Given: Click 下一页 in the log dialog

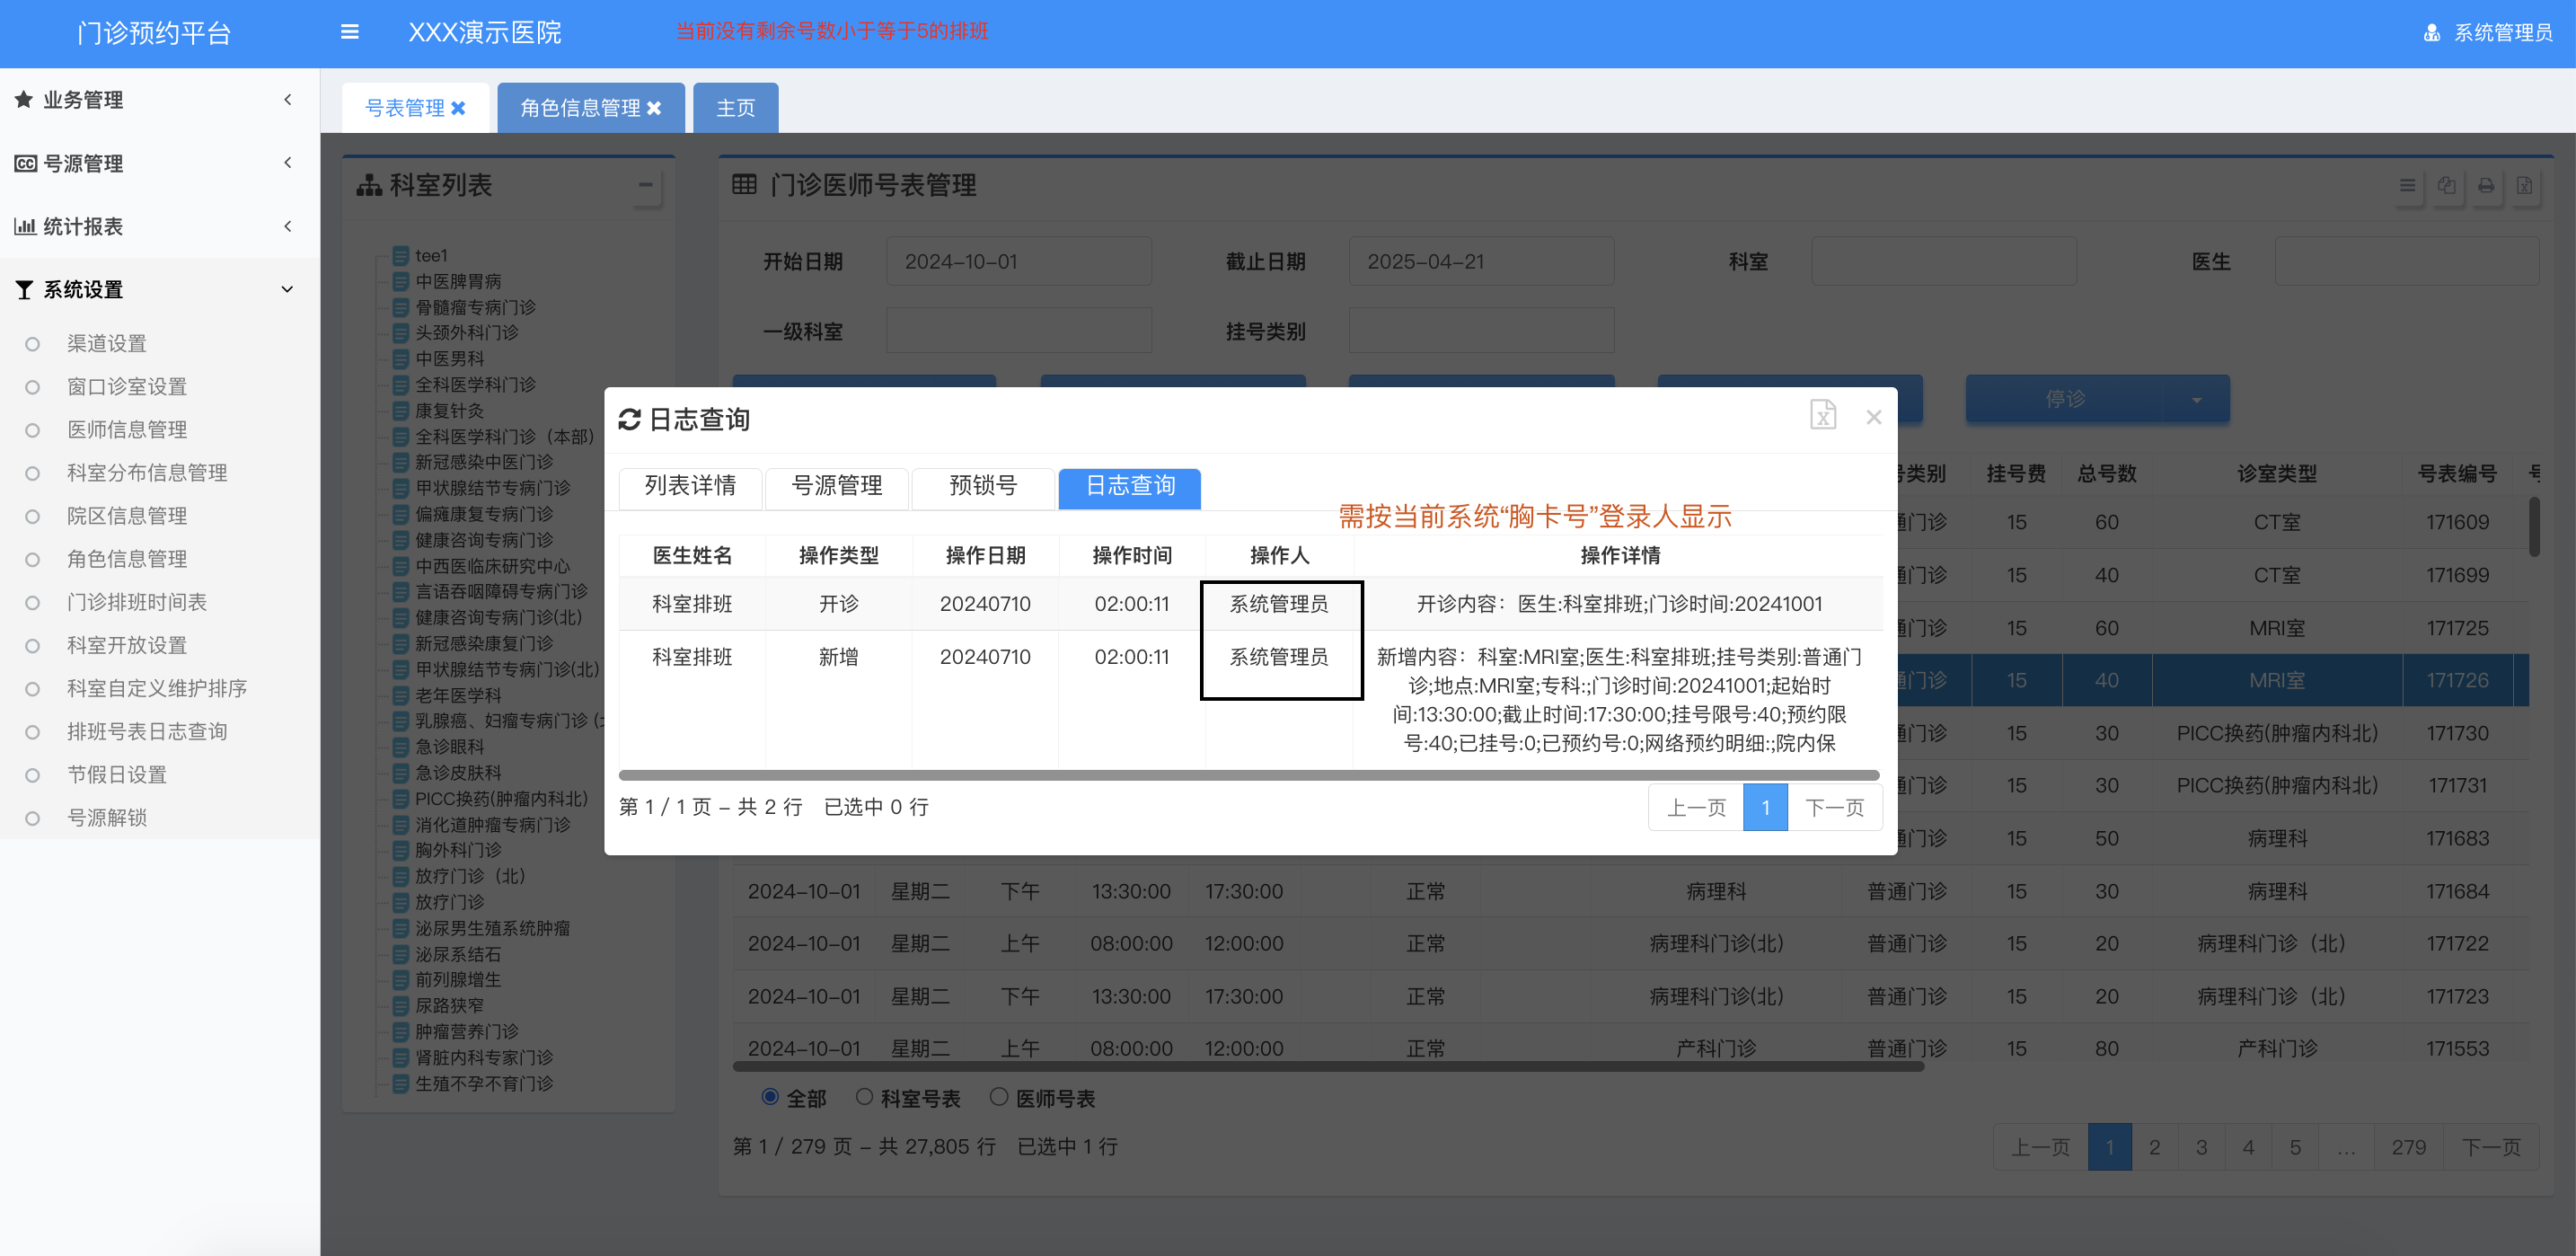Looking at the screenshot, I should 1834,807.
